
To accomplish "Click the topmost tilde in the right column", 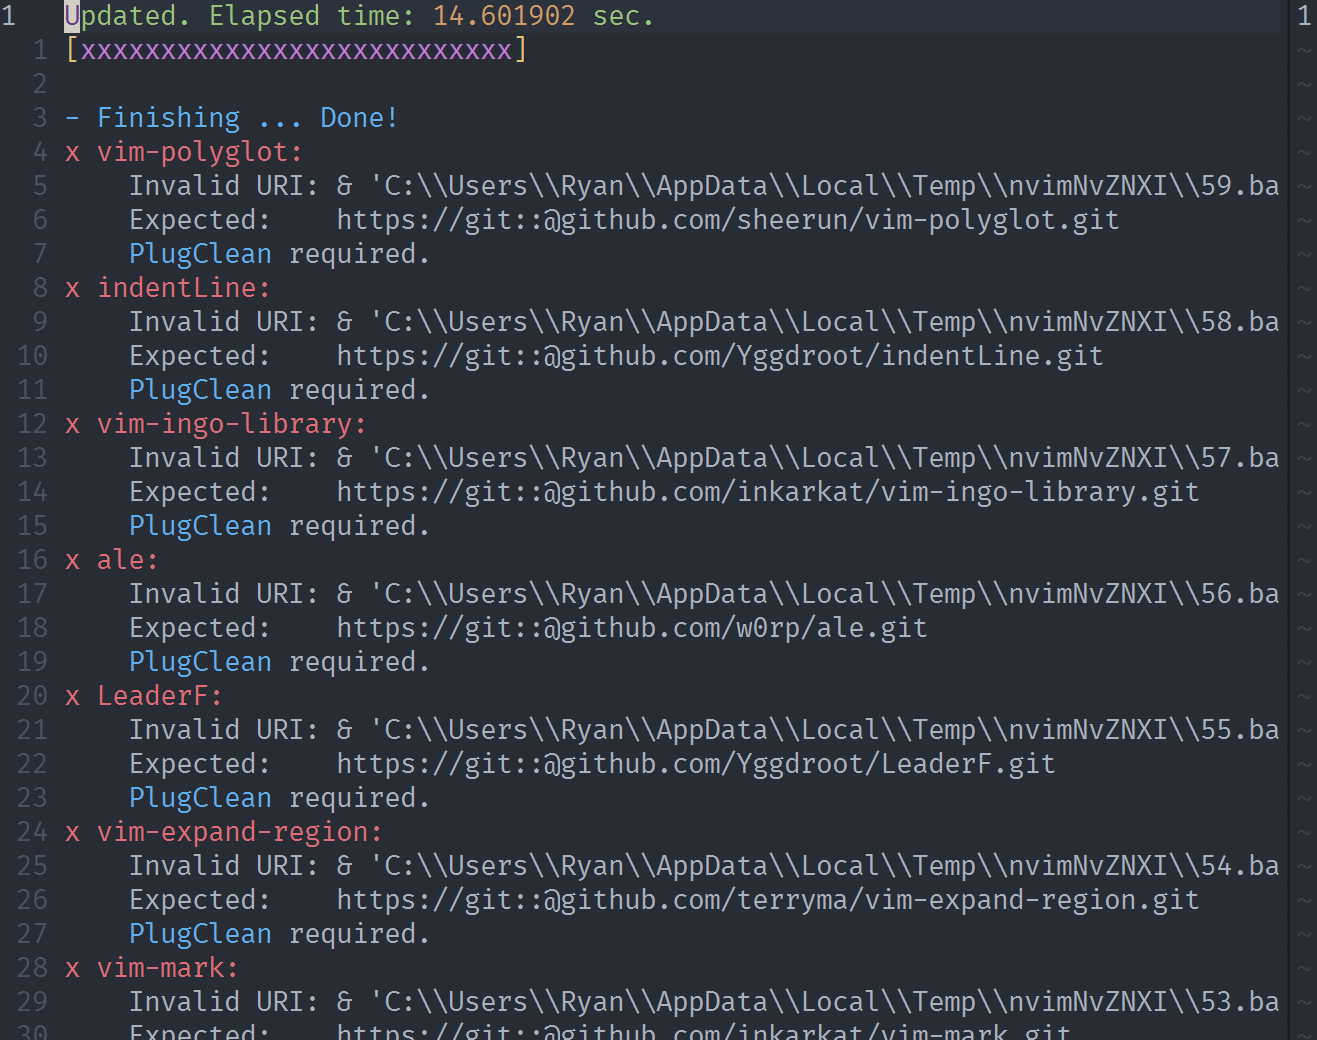I will (x=1305, y=49).
